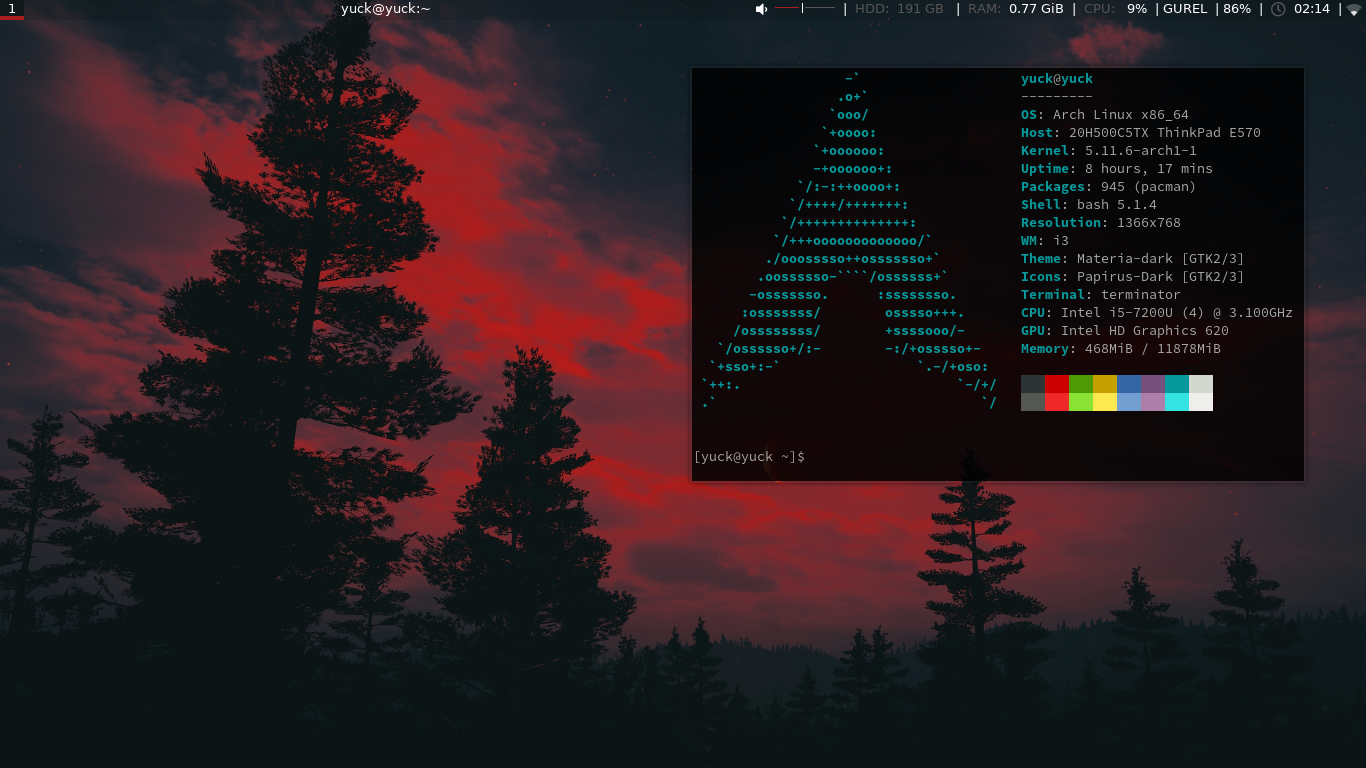Screen dimensions: 1366x768
Task: Click the HDD 191 GB status entry
Action: (899, 9)
